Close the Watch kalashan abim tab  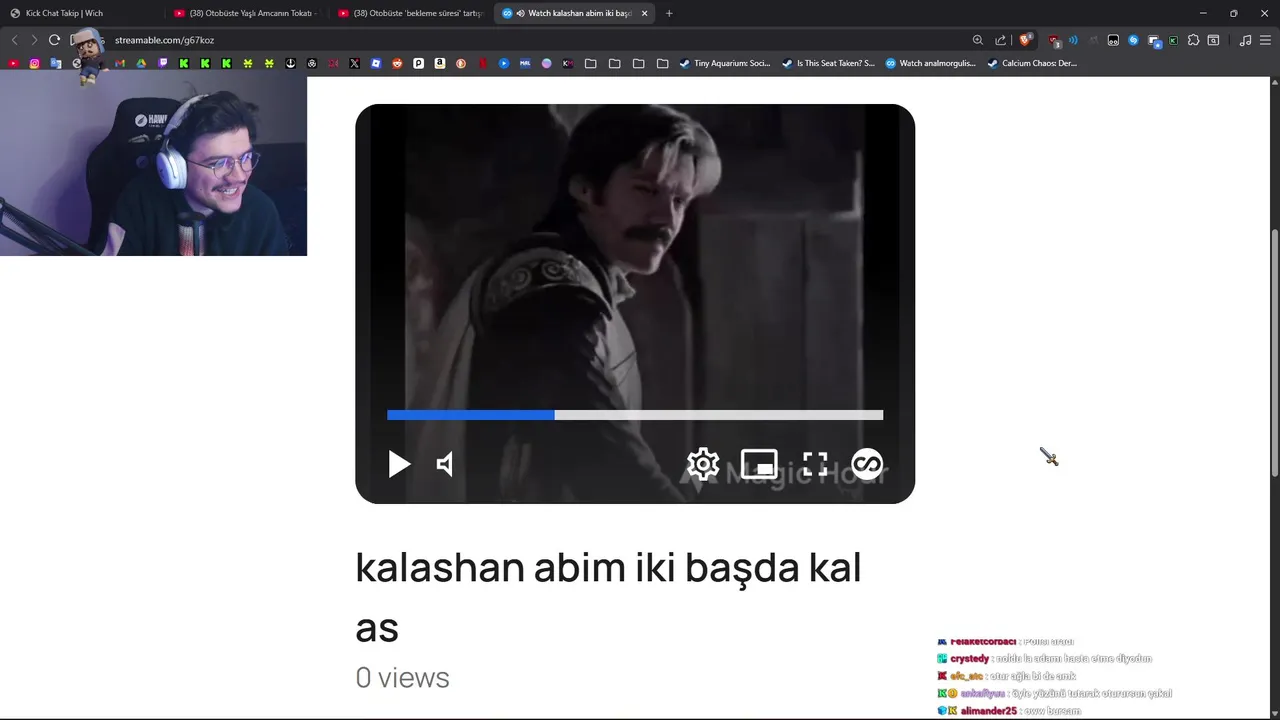click(x=644, y=13)
